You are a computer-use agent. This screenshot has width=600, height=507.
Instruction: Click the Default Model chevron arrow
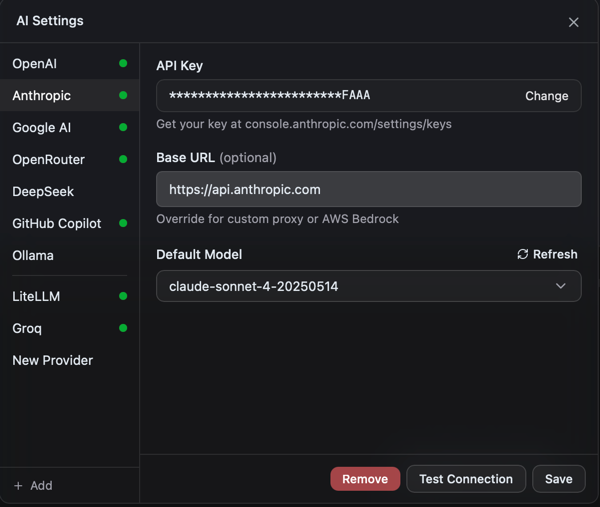tap(561, 286)
